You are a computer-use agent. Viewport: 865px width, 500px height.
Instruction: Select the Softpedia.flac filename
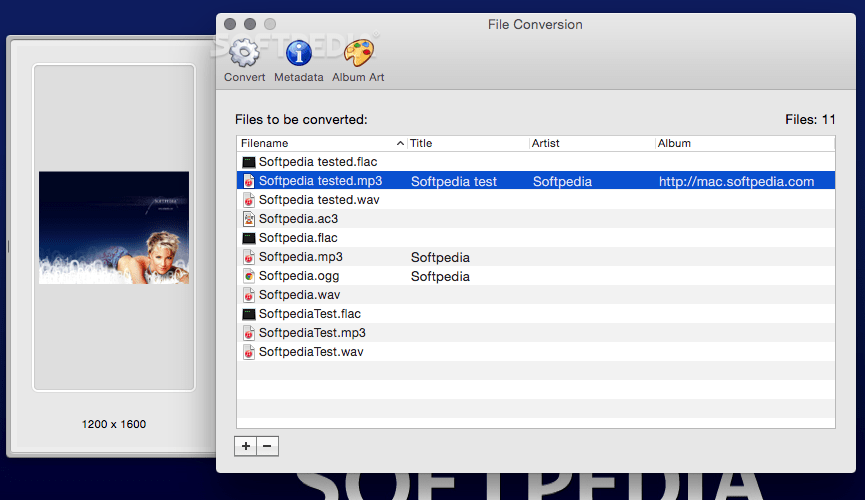(298, 238)
